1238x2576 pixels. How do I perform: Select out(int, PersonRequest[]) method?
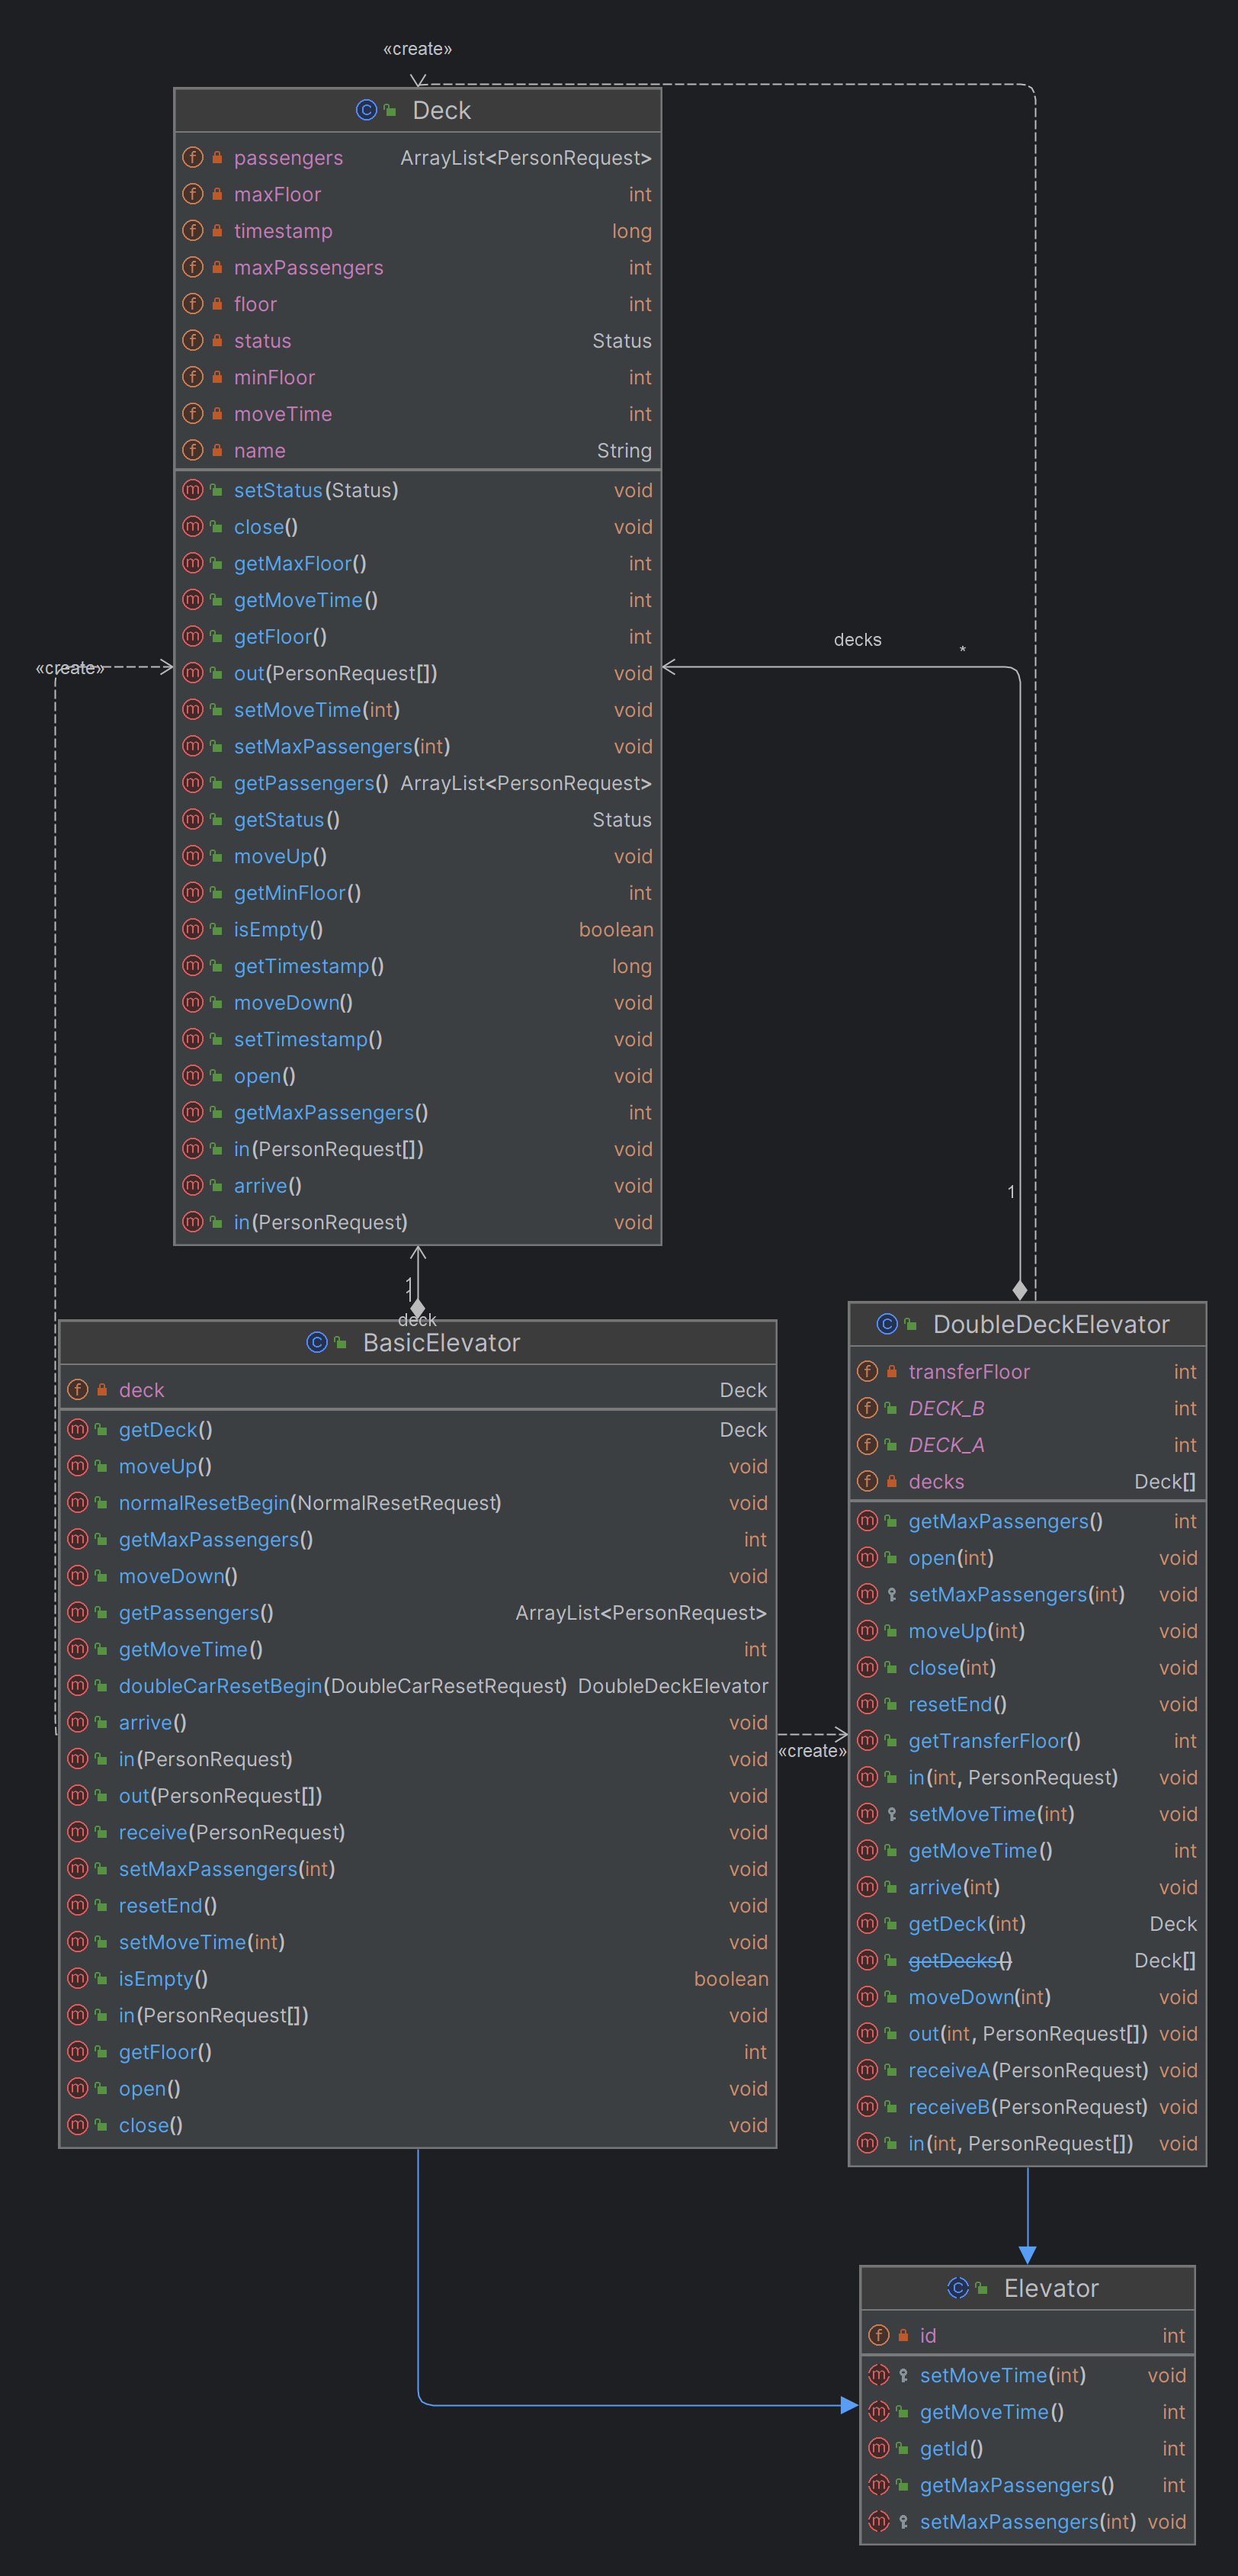point(1027,2033)
